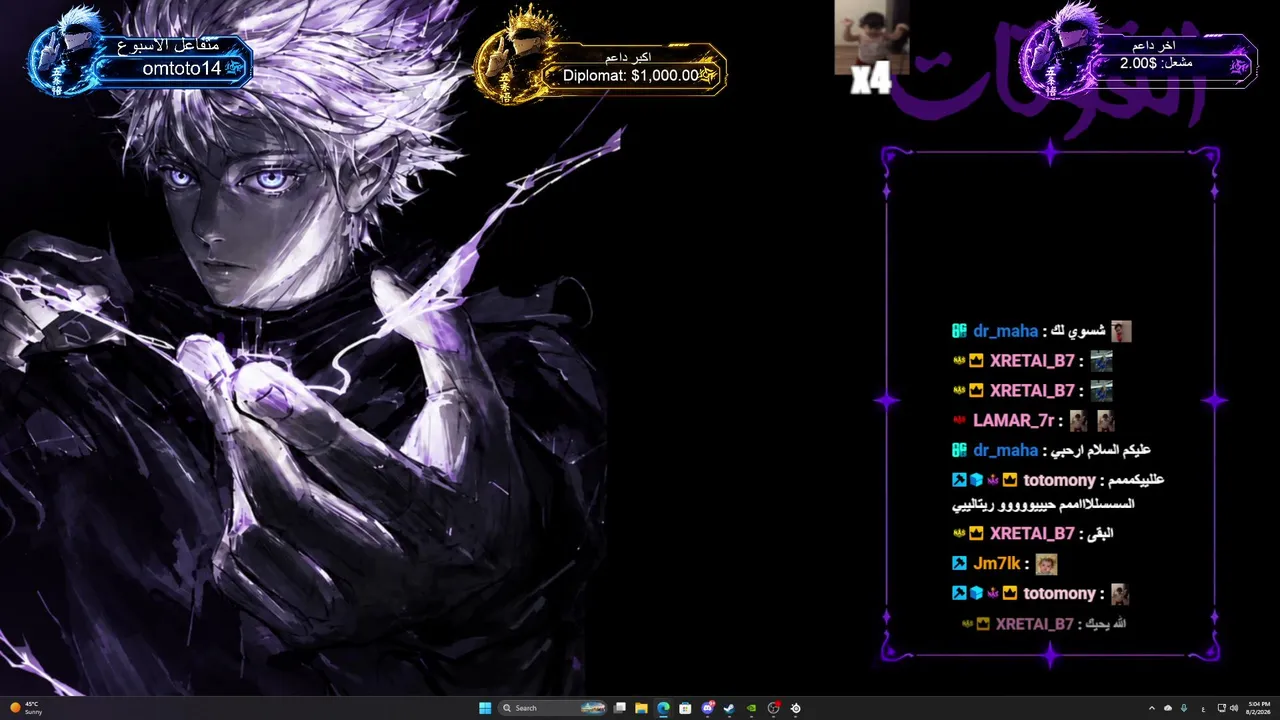This screenshot has width=1280, height=720.
Task: Switch the Arabic keyboard language indicator
Action: pyautogui.click(x=1202, y=708)
